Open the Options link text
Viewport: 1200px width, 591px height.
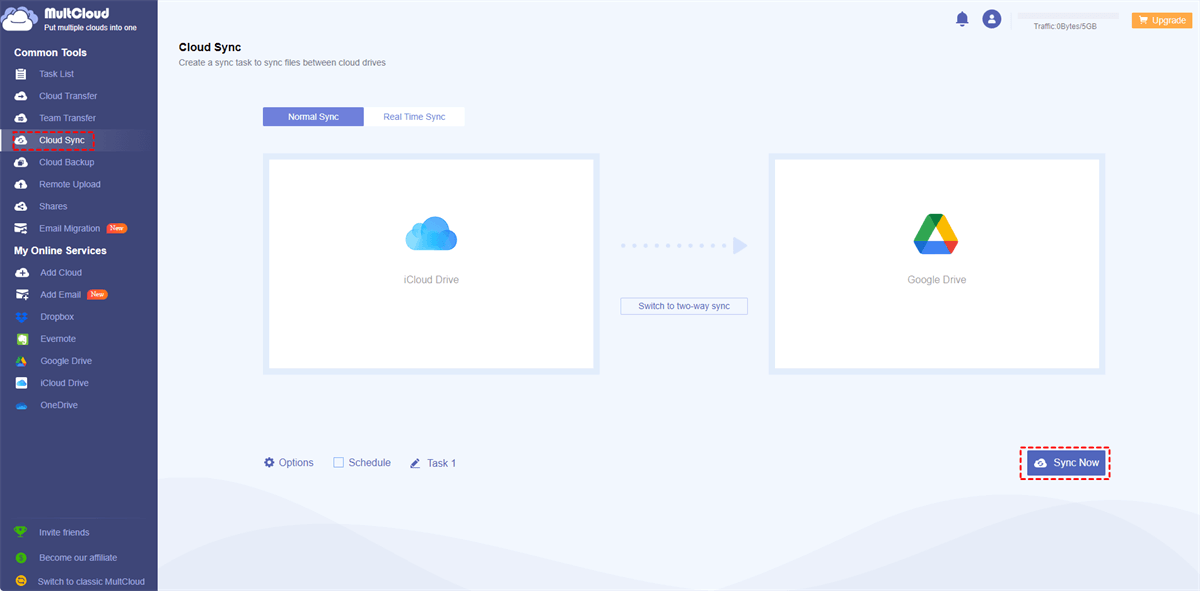click(296, 462)
